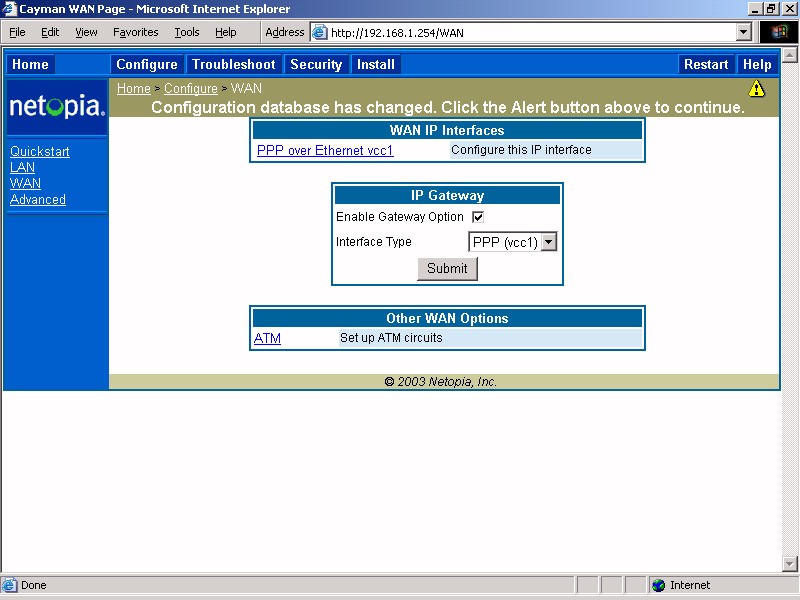Restore the browser window size
Viewport: 800px width, 600px height.
point(771,9)
